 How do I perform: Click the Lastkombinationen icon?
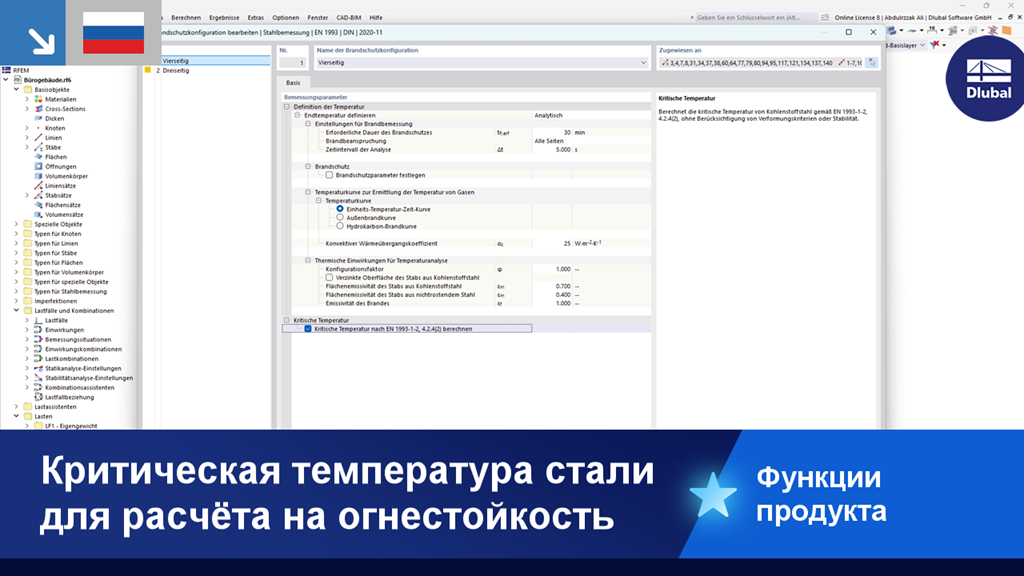[39, 359]
